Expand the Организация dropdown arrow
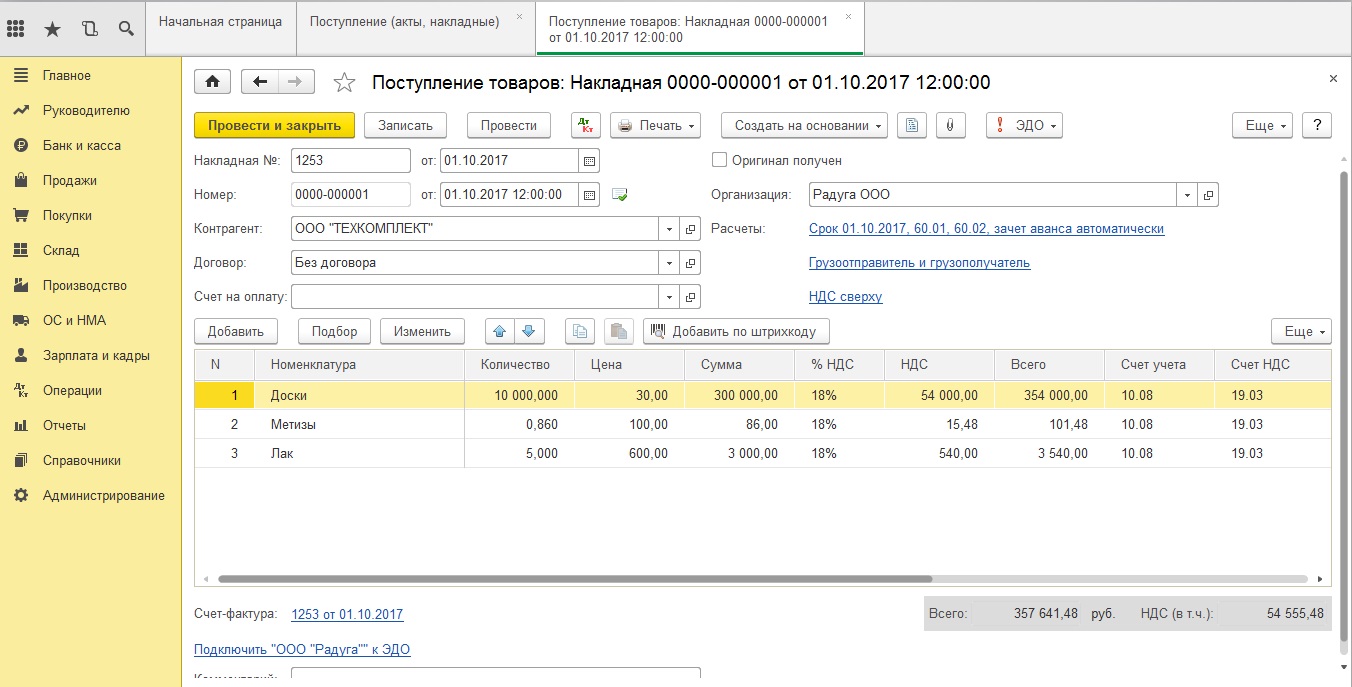The image size is (1352, 687). (x=1187, y=195)
